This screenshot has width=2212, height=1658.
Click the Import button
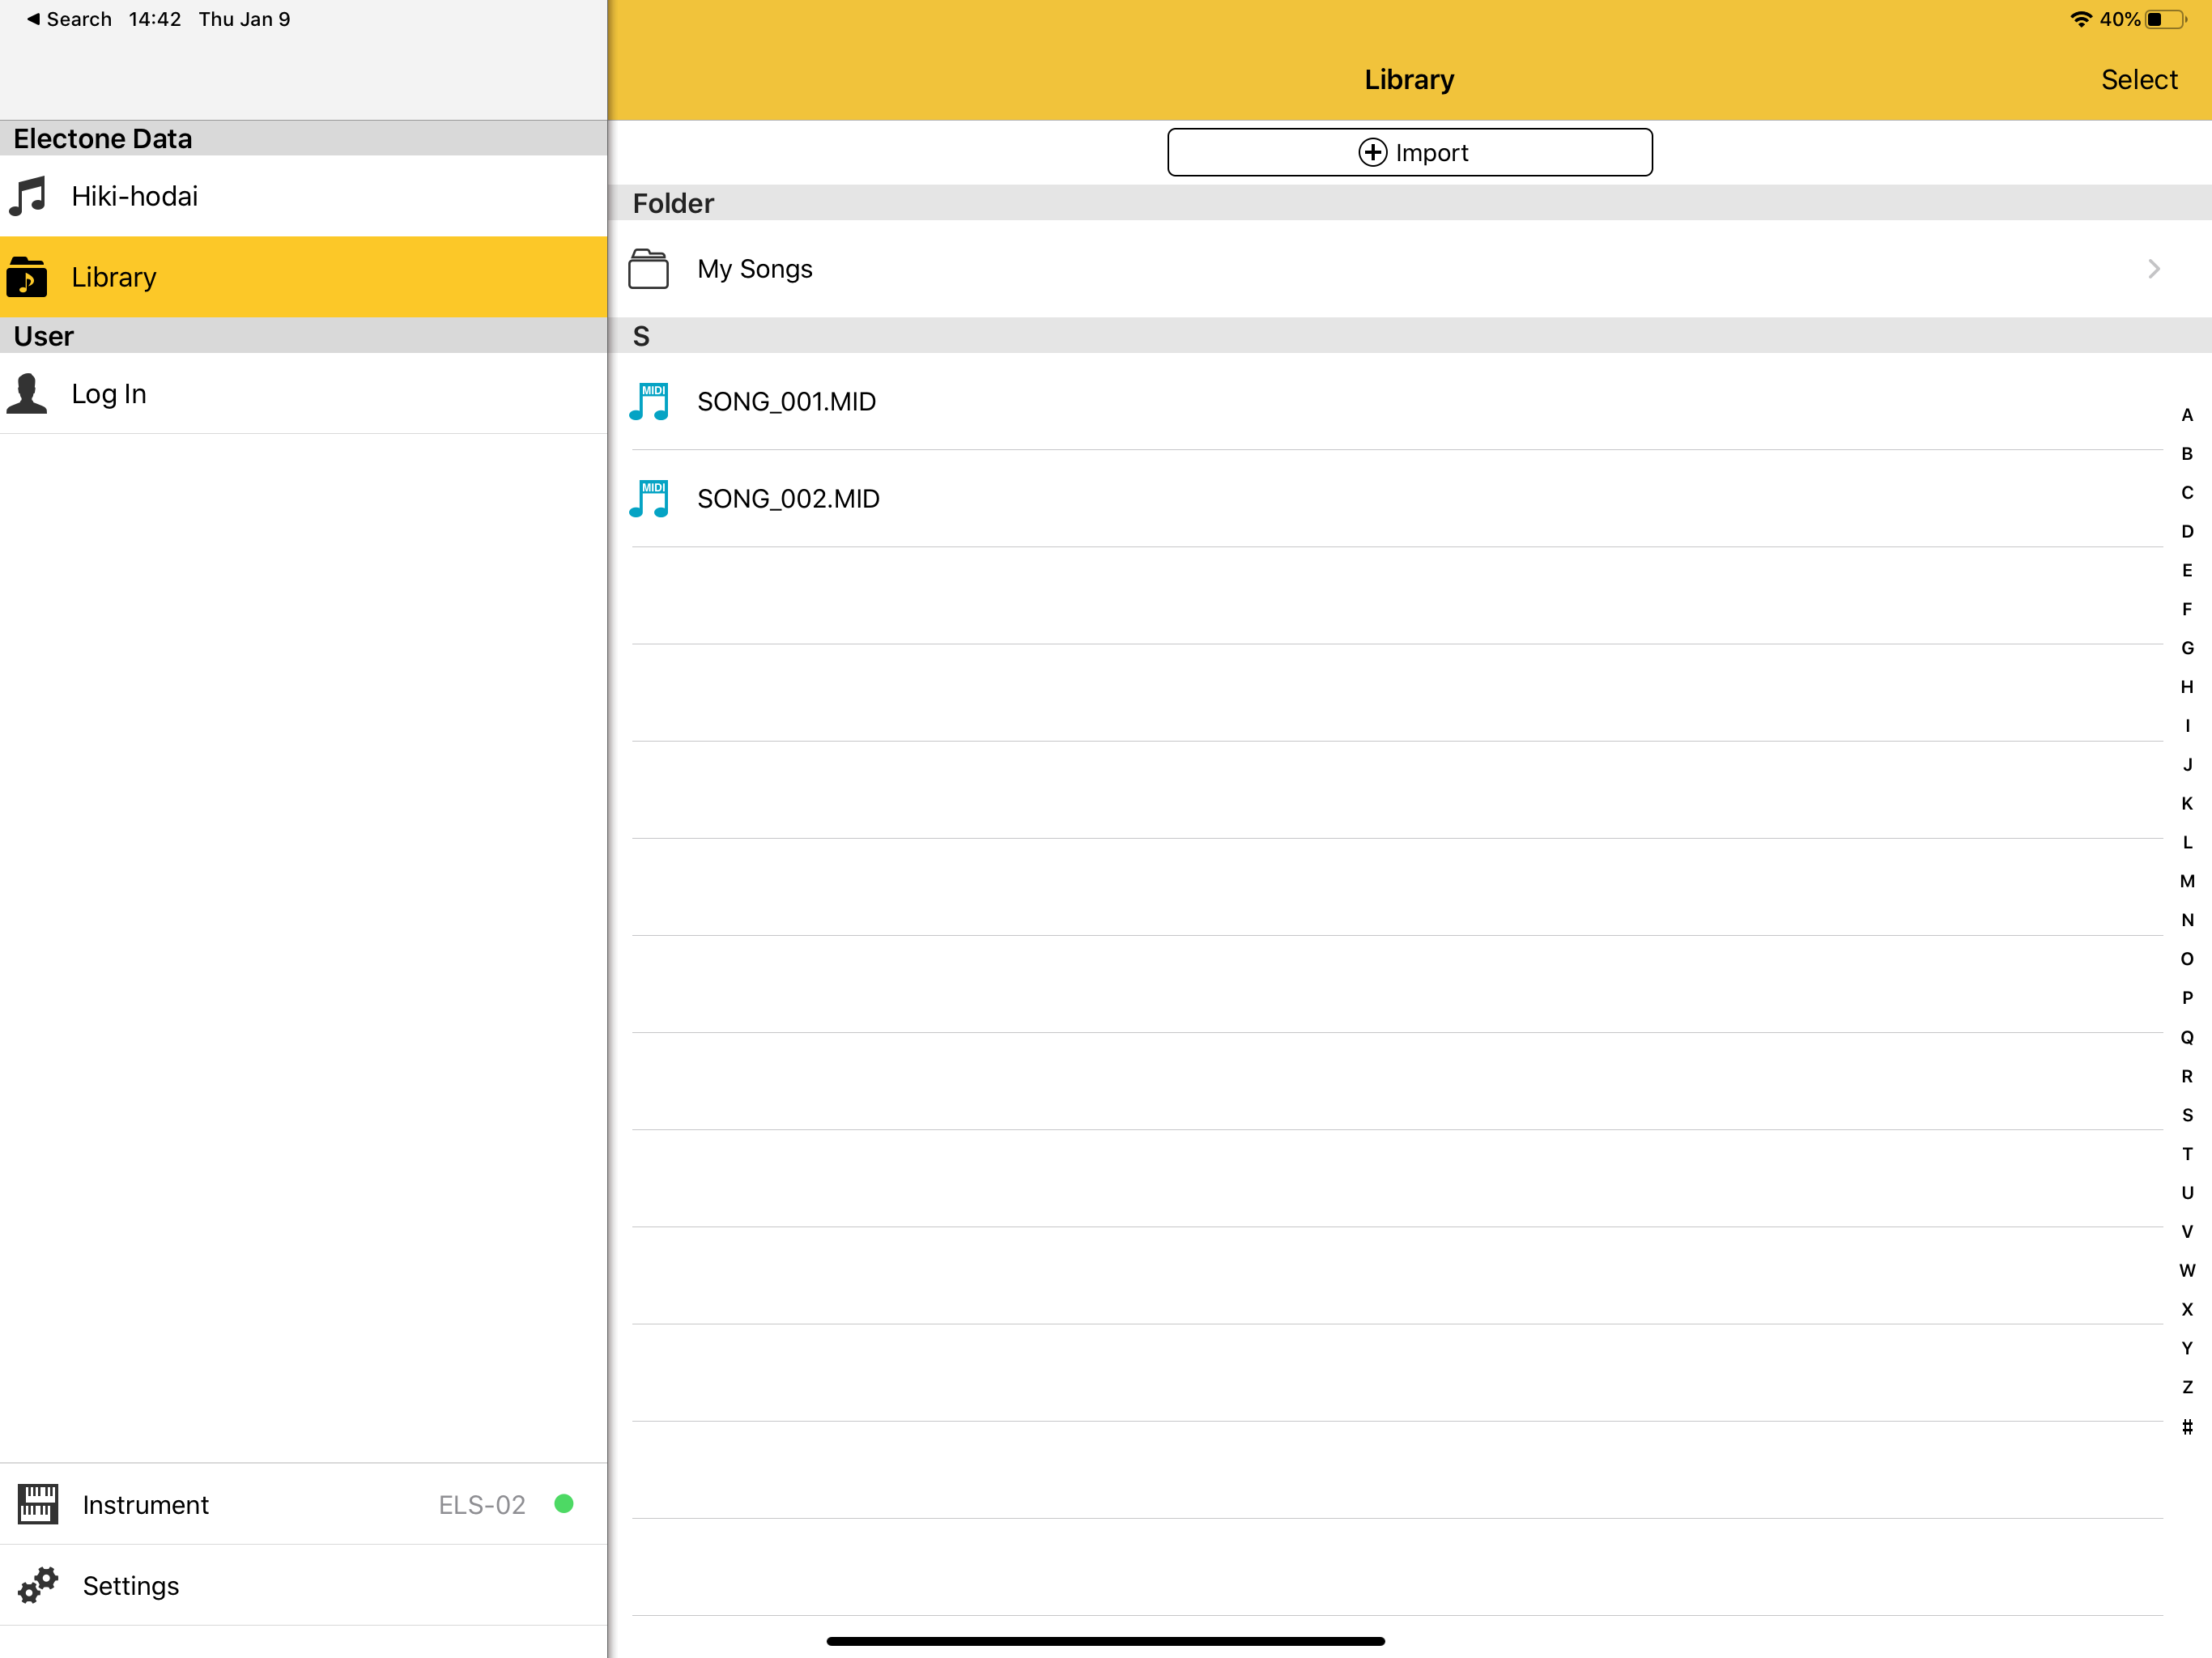[1410, 152]
